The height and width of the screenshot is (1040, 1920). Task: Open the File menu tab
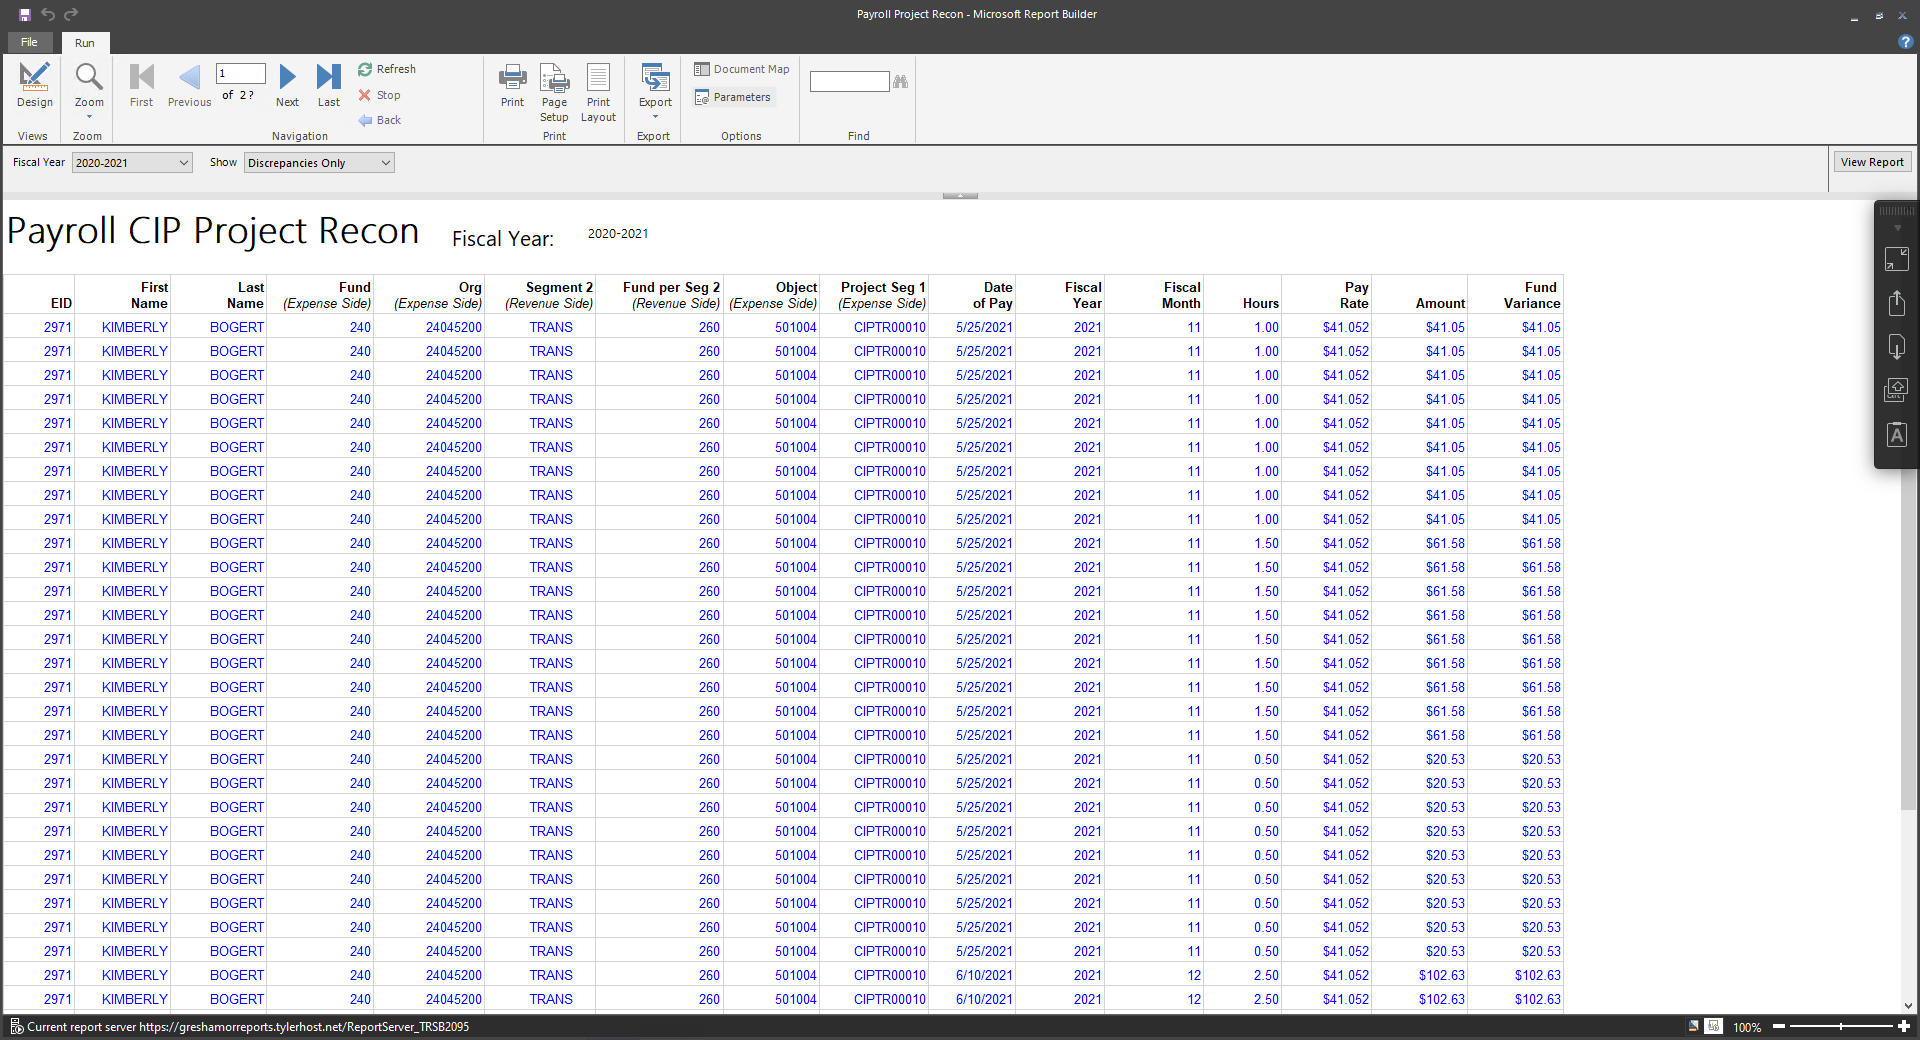(29, 42)
